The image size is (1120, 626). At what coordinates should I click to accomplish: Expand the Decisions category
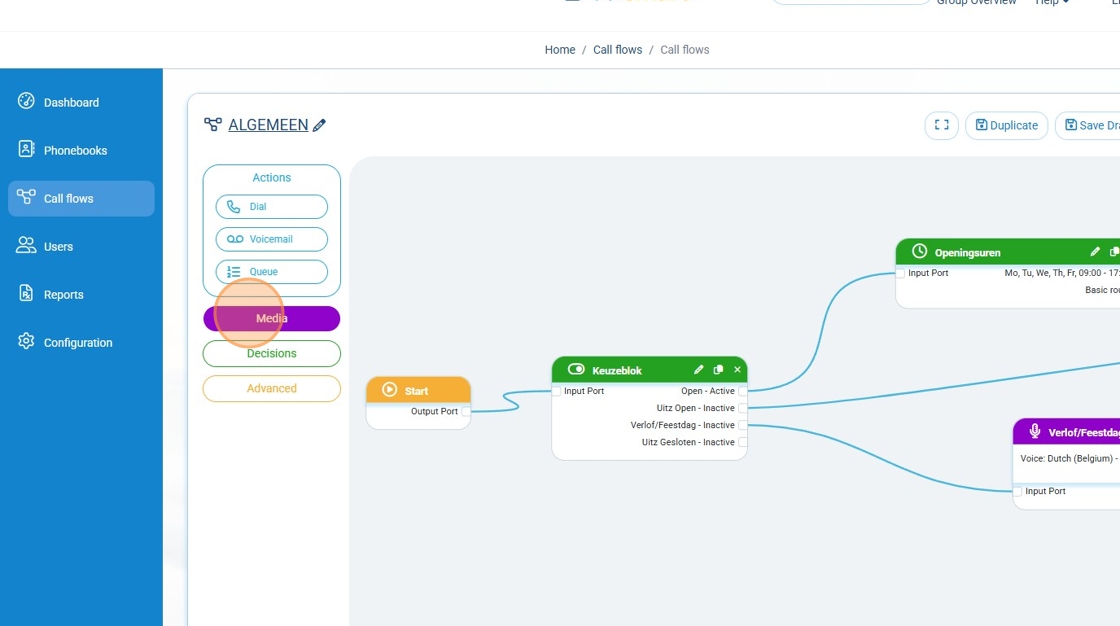272,353
